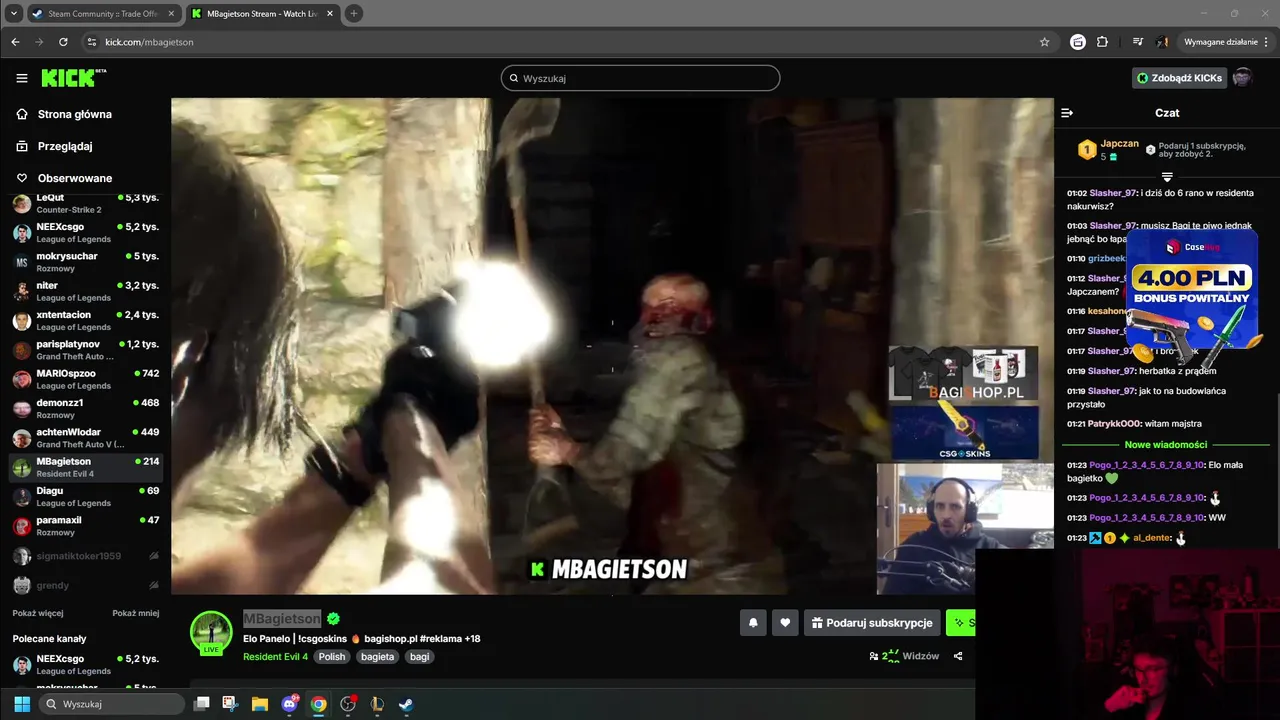
Task: Go to Strona główna
Action: pyautogui.click(x=62, y=114)
